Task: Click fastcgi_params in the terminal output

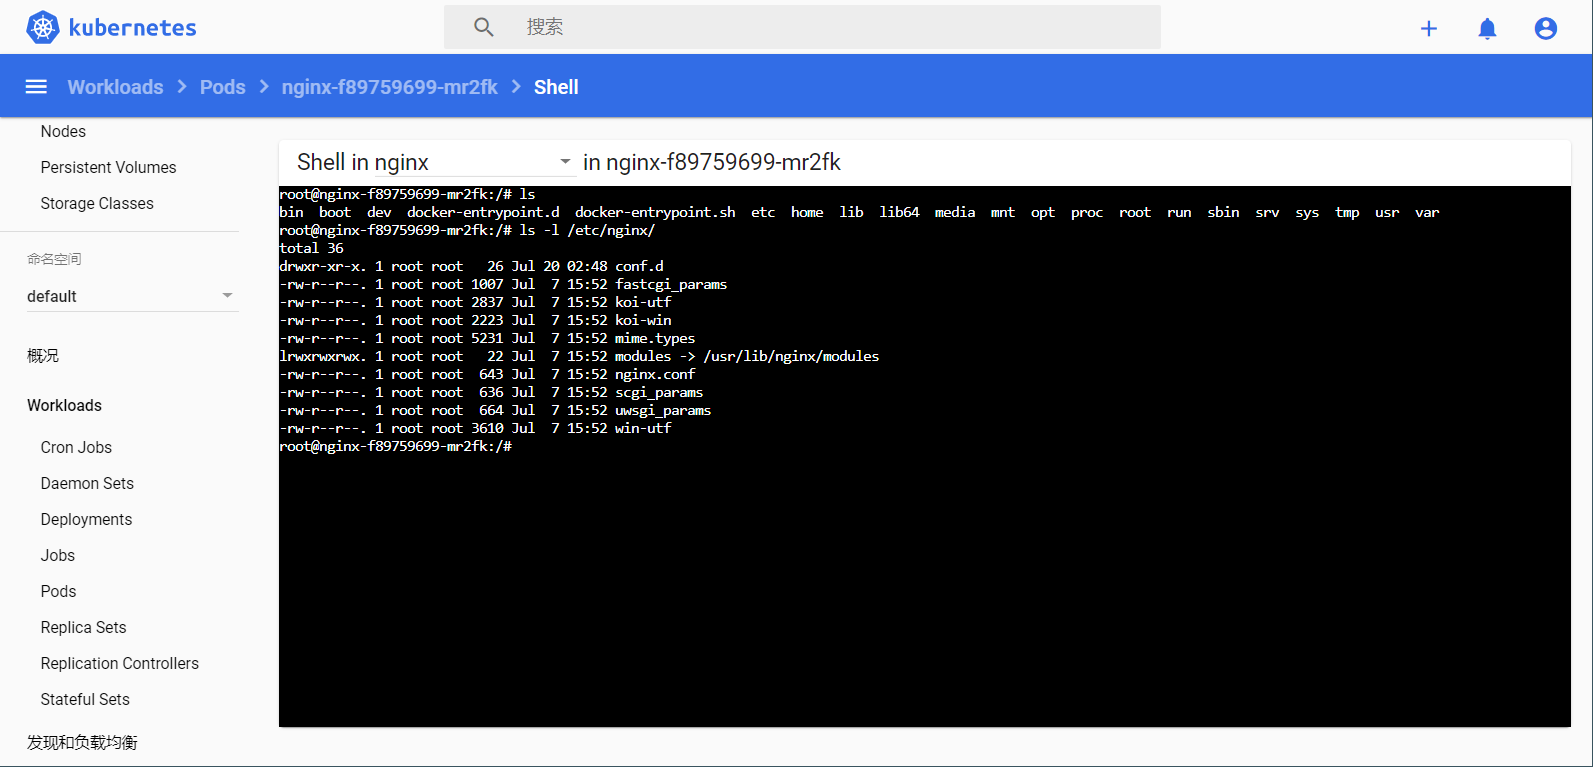Action: coord(671,284)
